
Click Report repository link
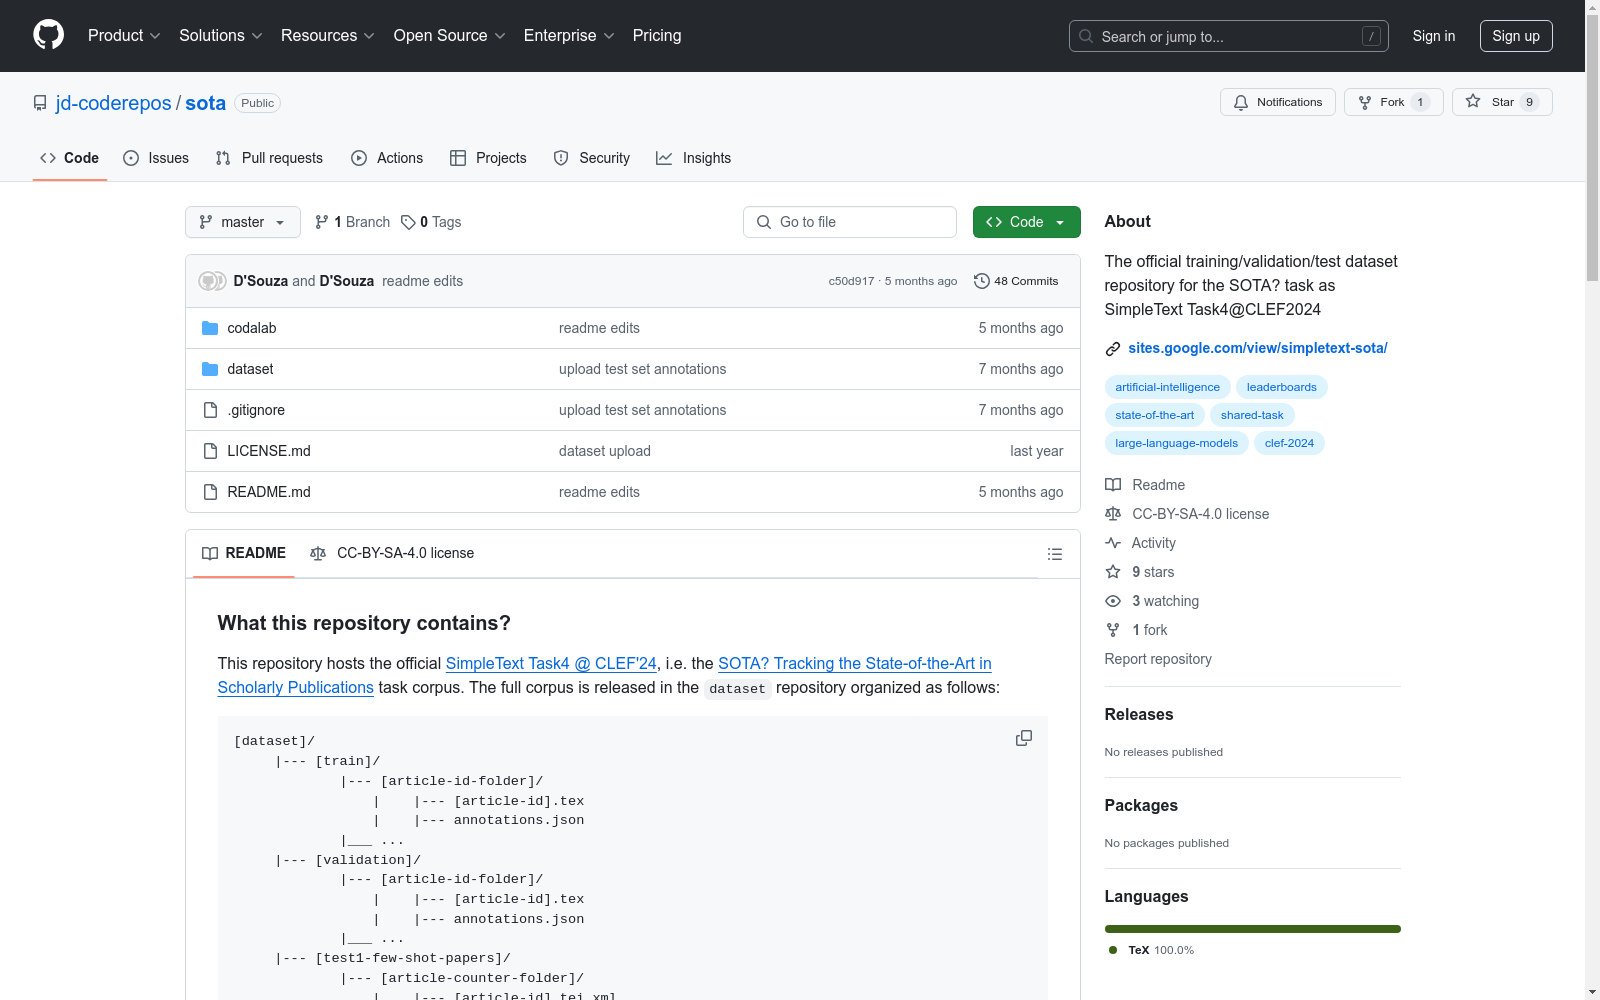[x=1158, y=659]
